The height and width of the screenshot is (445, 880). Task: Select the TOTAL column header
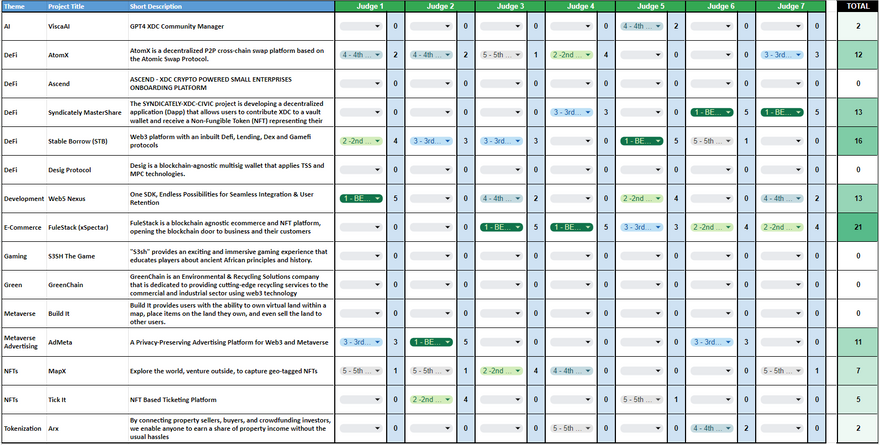(857, 6)
